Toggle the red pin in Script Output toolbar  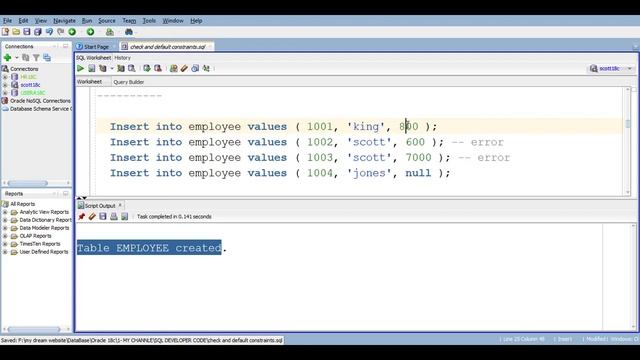[x=82, y=216]
